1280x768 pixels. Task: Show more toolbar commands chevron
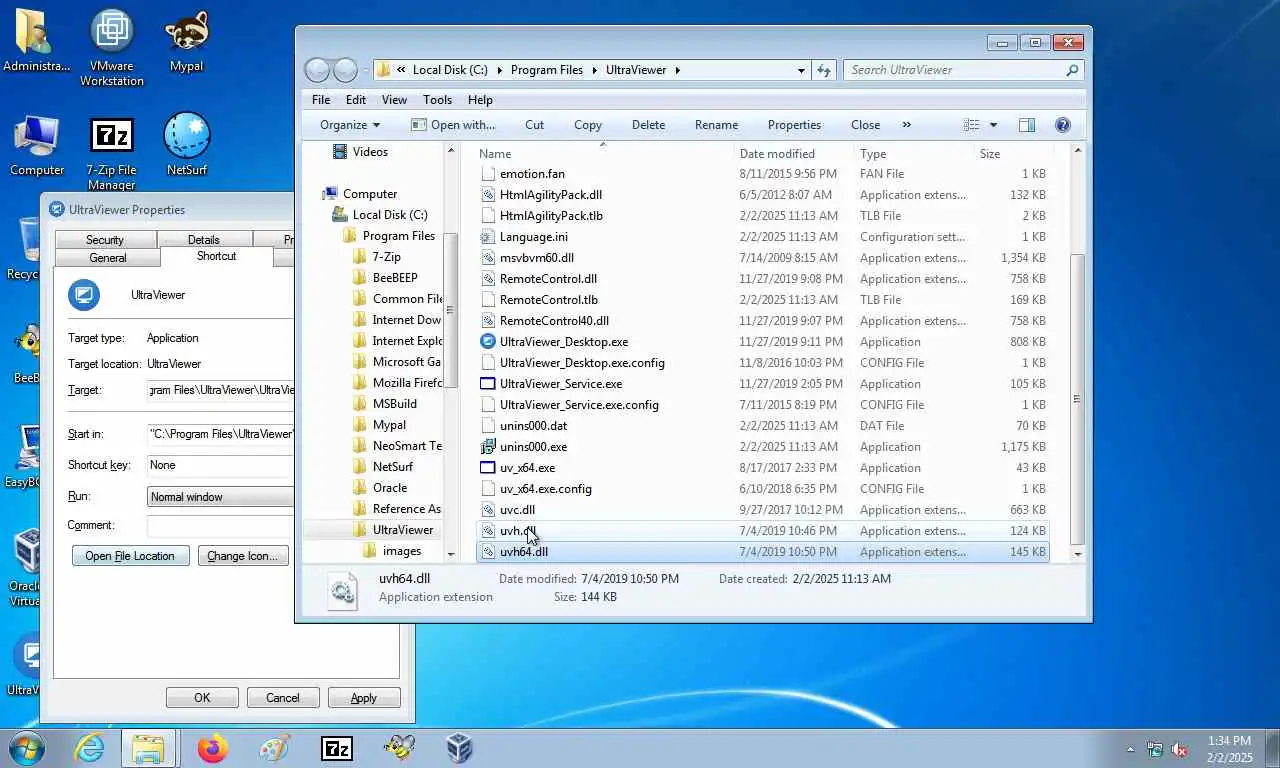(906, 125)
